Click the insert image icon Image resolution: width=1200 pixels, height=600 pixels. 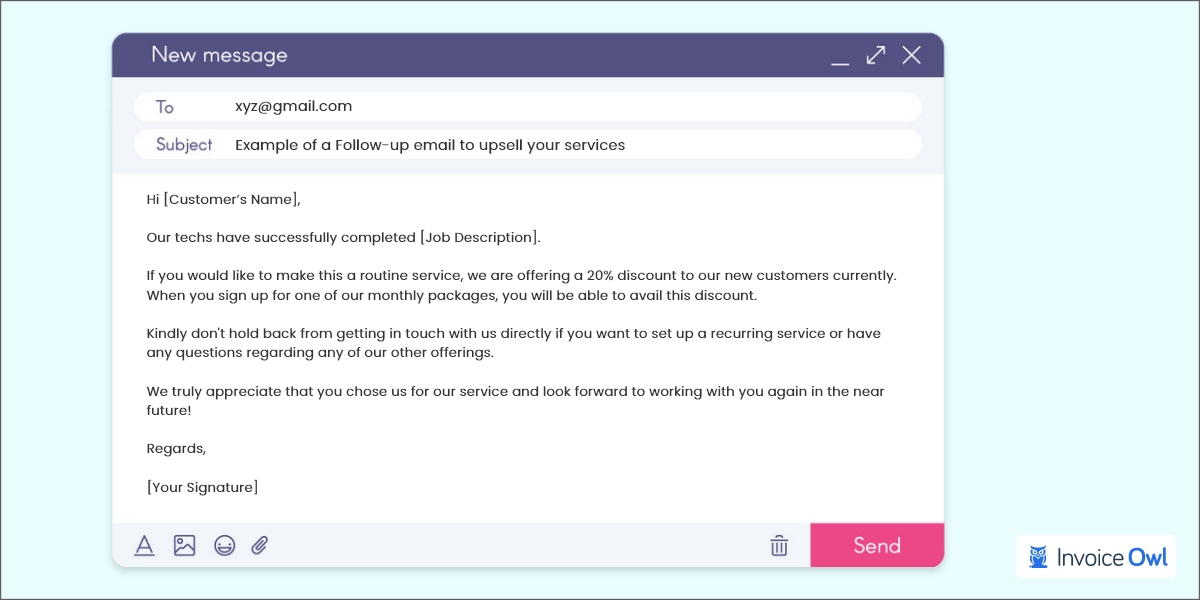(x=184, y=545)
